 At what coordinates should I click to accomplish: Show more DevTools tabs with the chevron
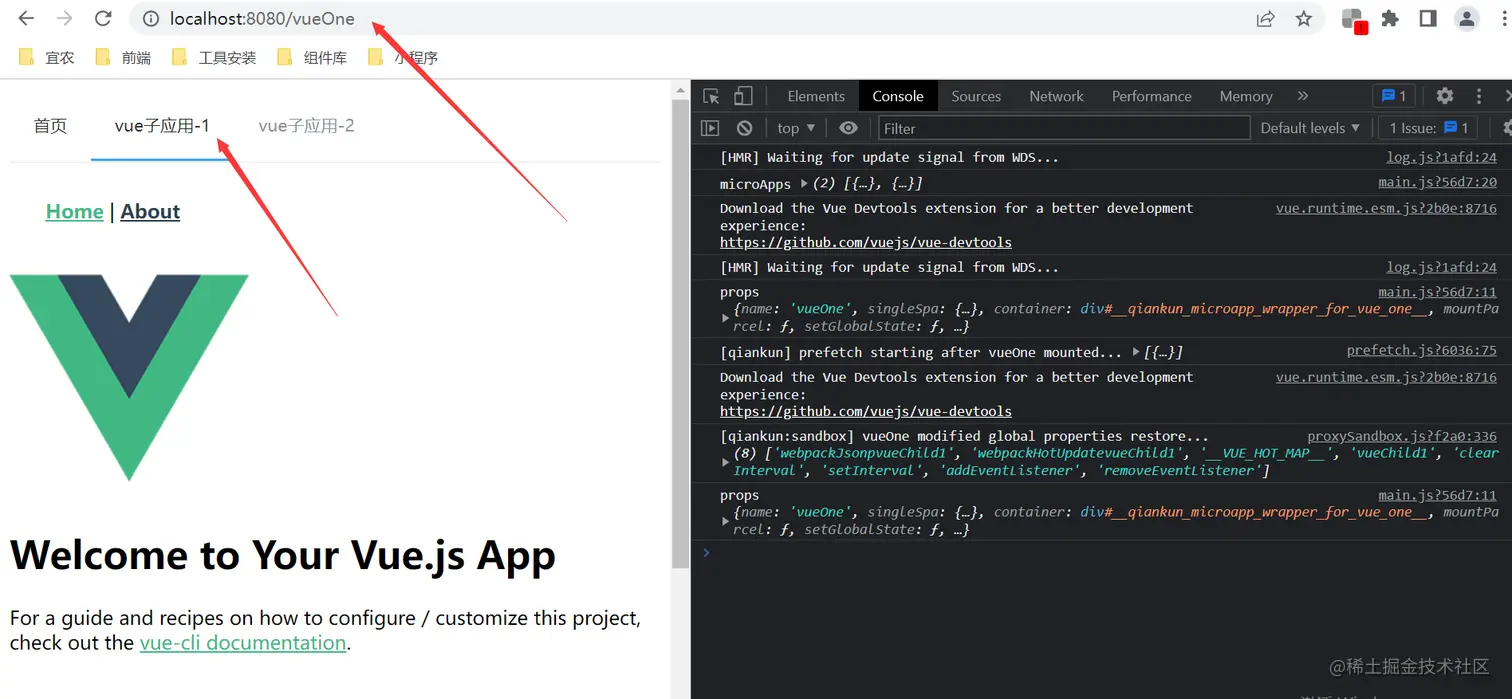tap(1302, 96)
